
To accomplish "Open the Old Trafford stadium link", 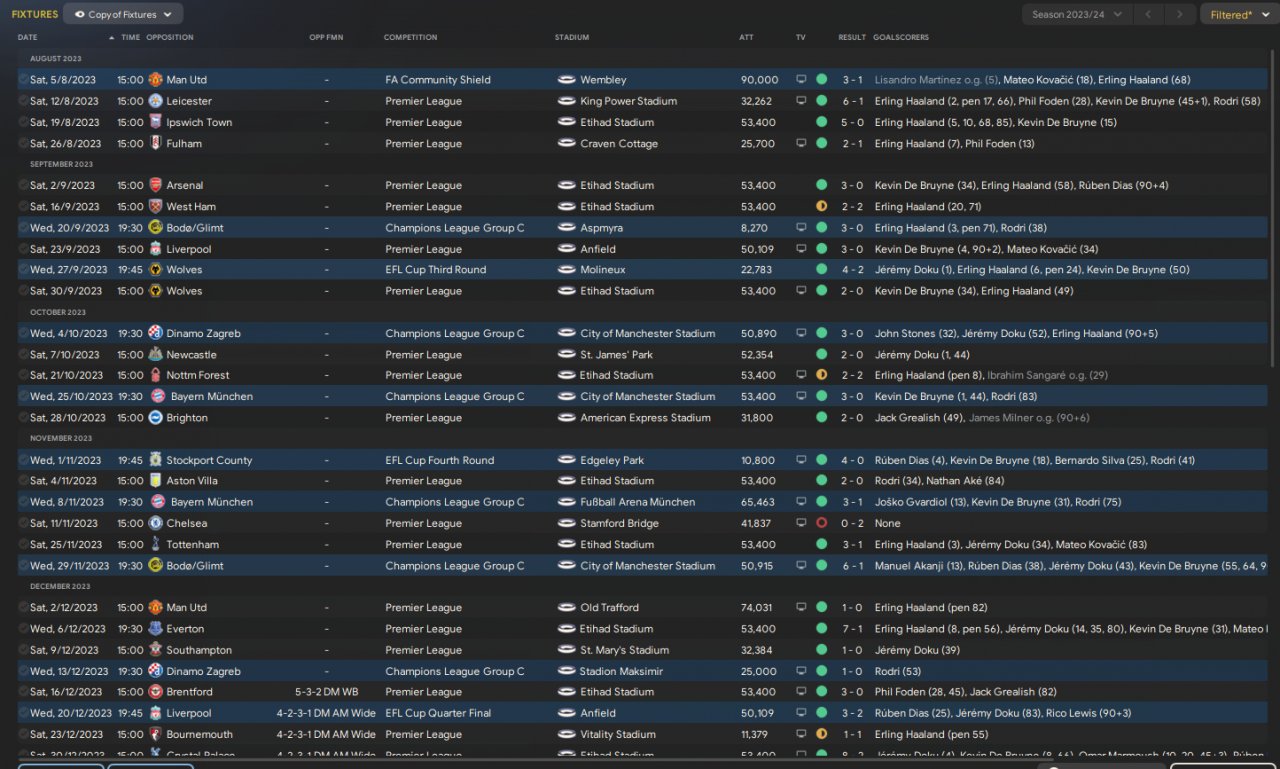I will (x=610, y=607).
